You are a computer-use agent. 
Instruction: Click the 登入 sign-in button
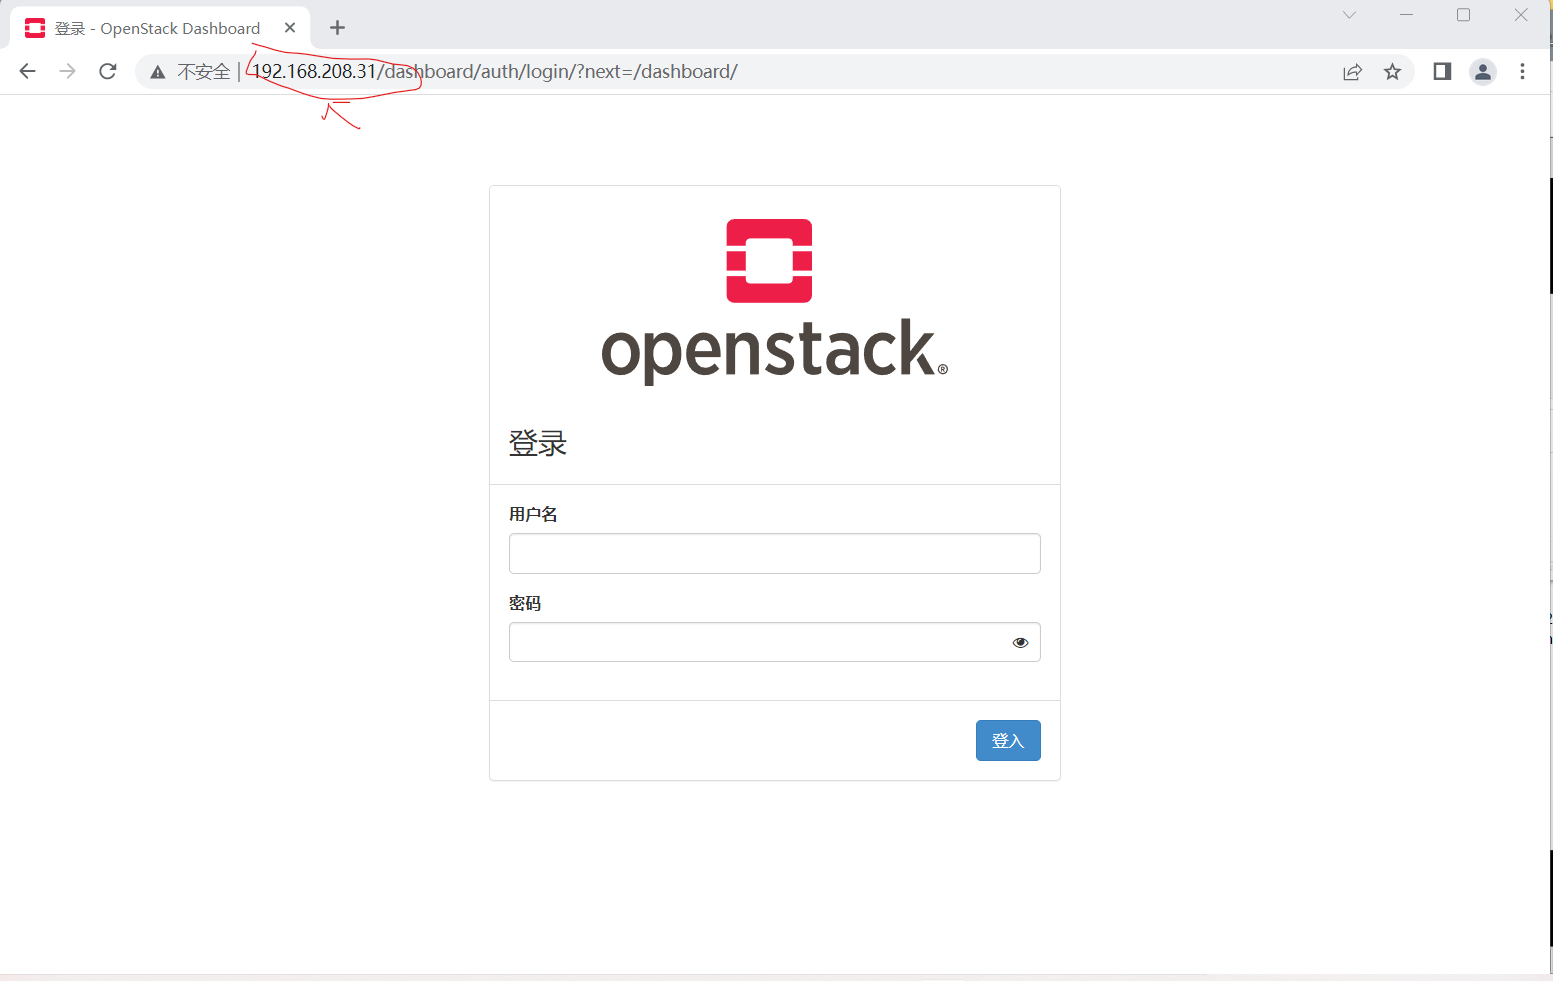(x=1008, y=740)
